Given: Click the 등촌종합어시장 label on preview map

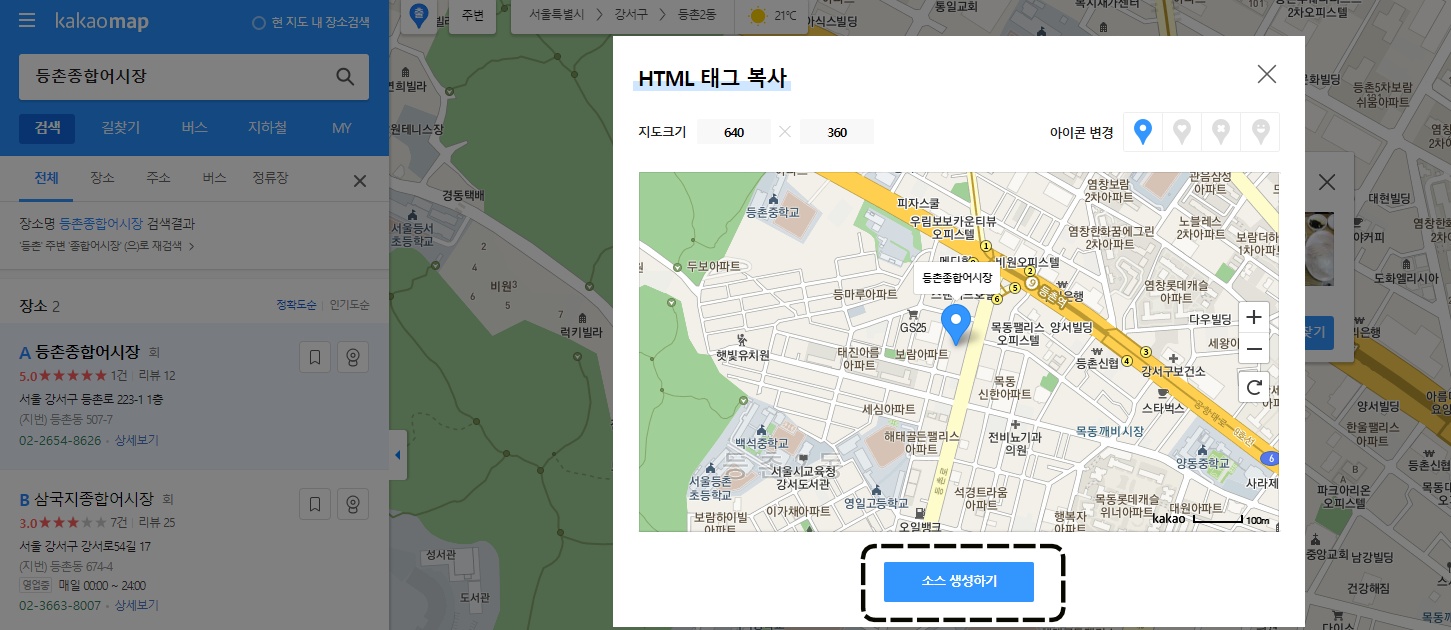Looking at the screenshot, I should (x=957, y=277).
